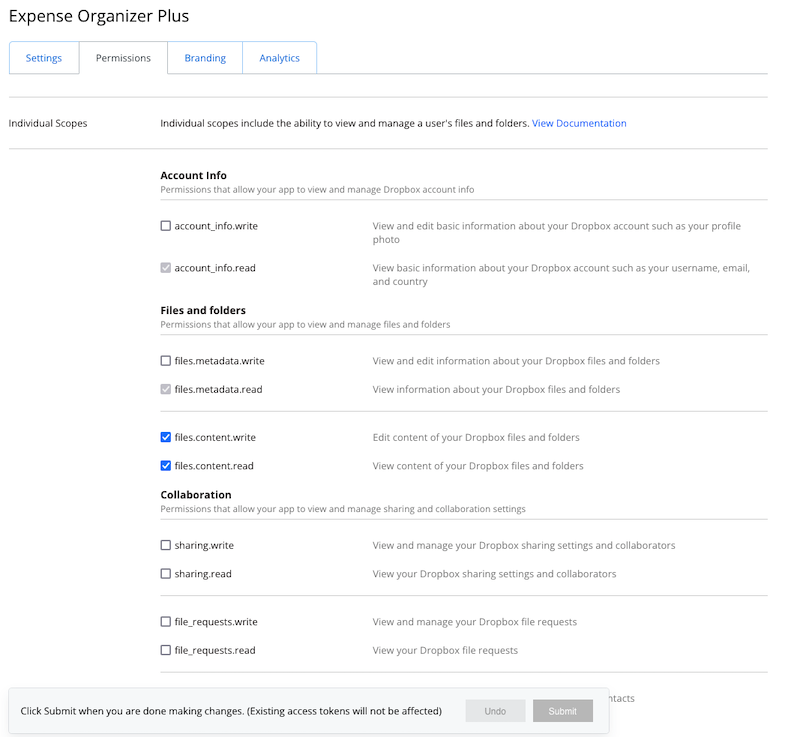Viewport: 794px width, 737px height.
Task: Enable the account_info.write checkbox
Action: pos(166,226)
